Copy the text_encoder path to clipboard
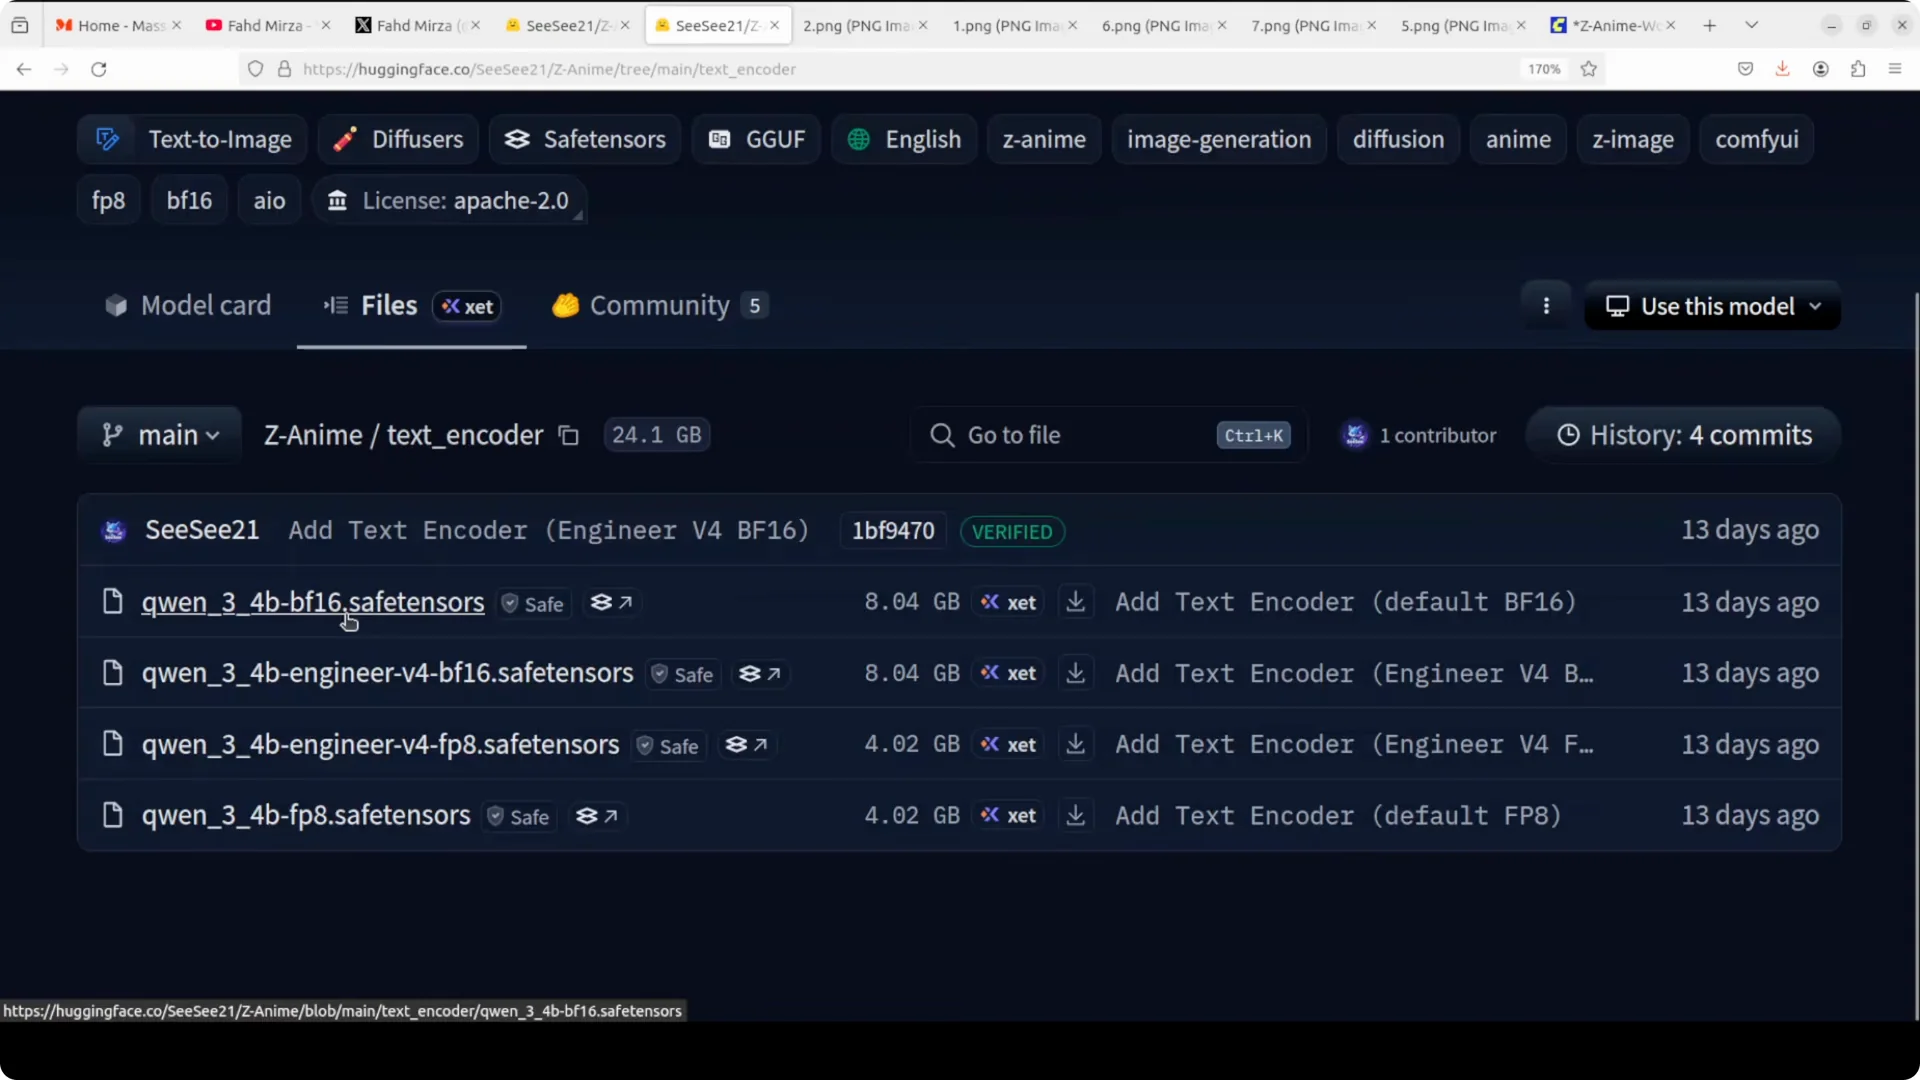This screenshot has width=1920, height=1080. (569, 435)
